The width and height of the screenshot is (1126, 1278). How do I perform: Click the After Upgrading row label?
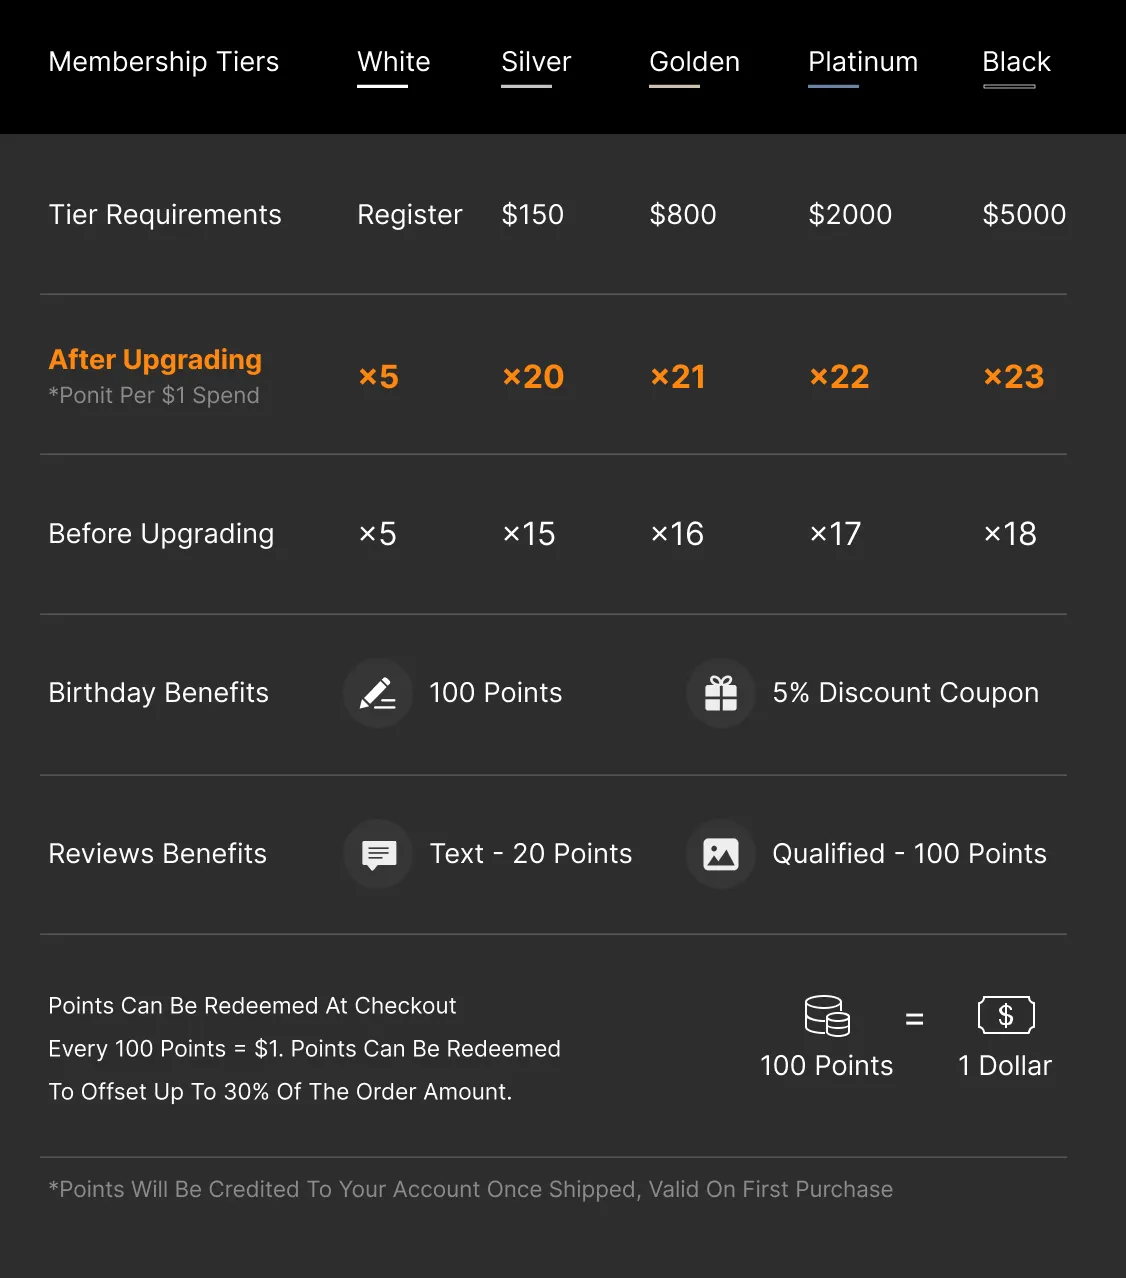point(155,360)
